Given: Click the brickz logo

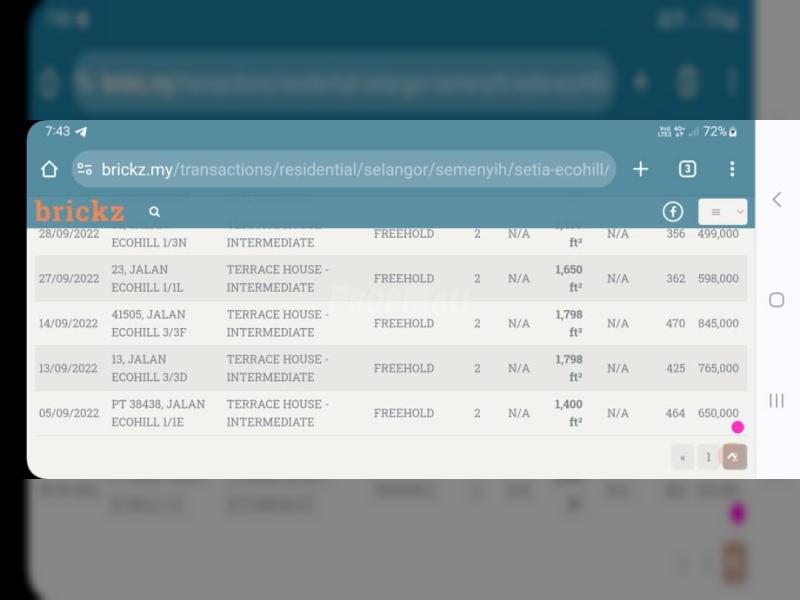Looking at the screenshot, I should 80,211.
